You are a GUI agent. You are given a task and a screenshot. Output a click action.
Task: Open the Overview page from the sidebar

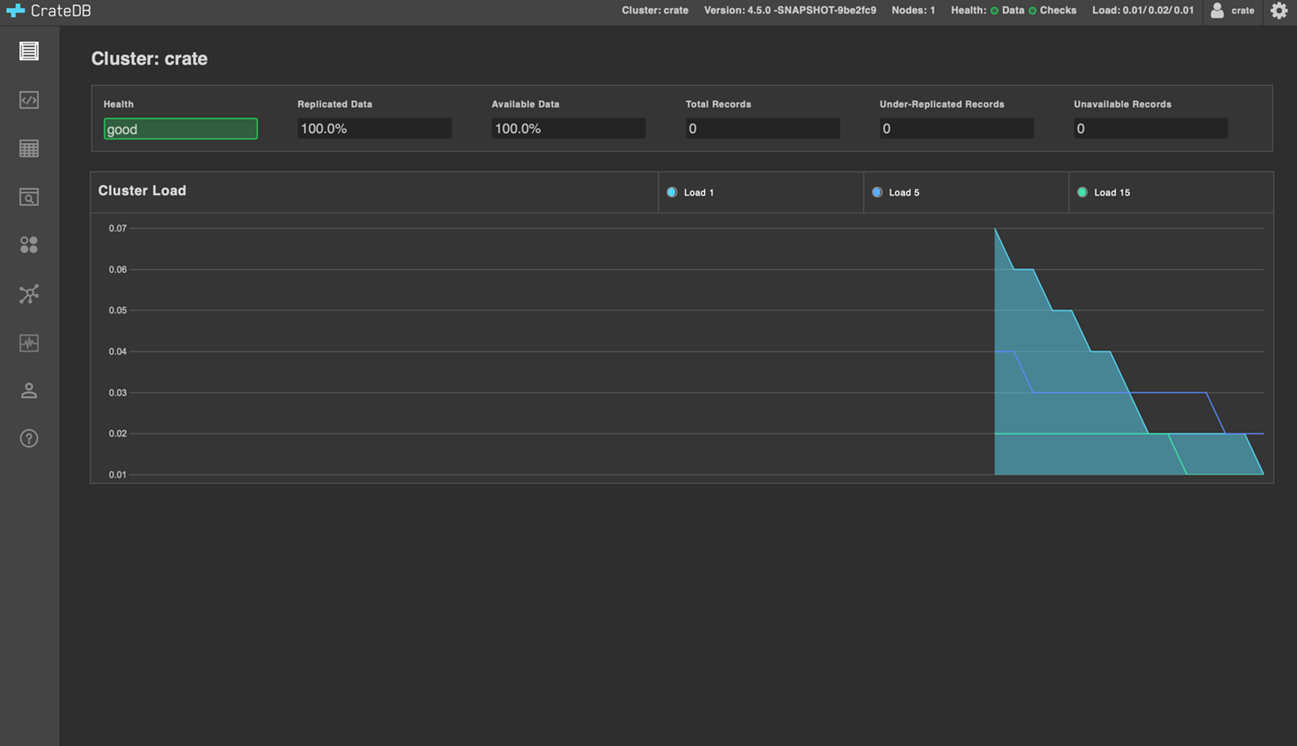pos(28,50)
